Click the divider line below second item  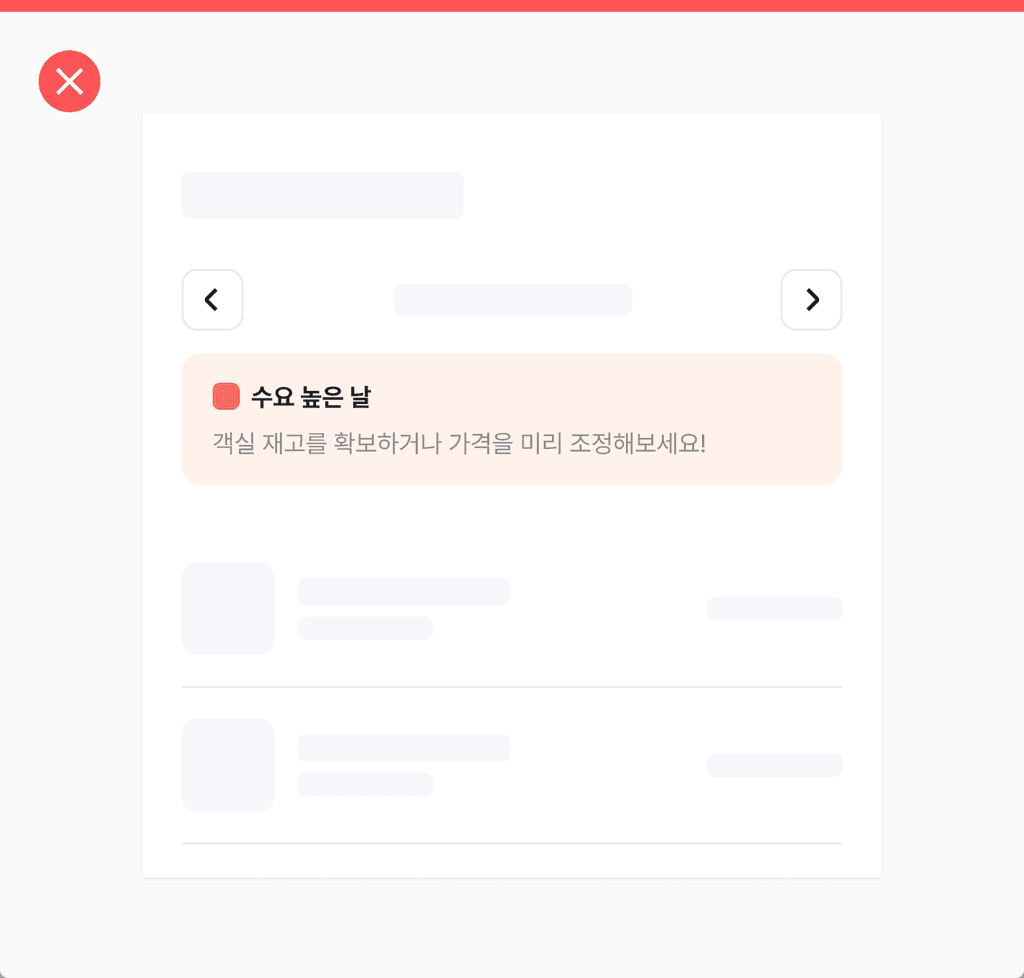click(x=512, y=844)
